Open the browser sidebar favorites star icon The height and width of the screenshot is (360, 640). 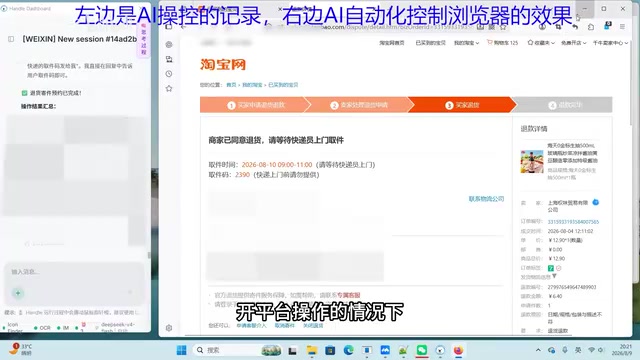point(169,89)
